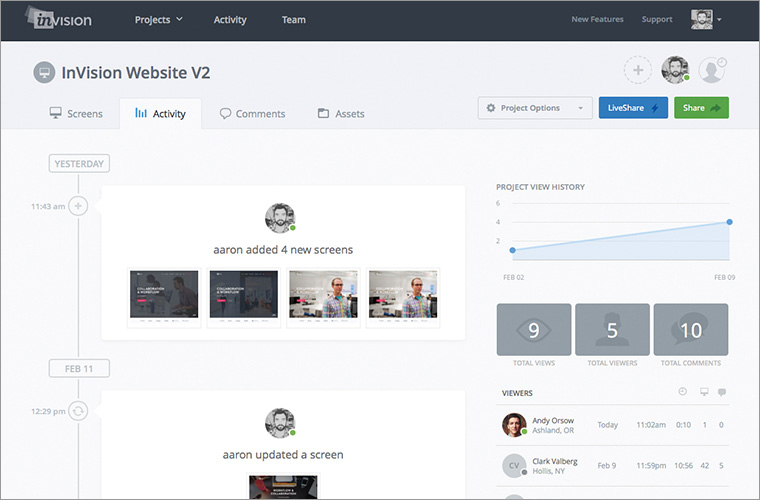Add a collaborator with the plus circle
This screenshot has width=760, height=500.
637,70
